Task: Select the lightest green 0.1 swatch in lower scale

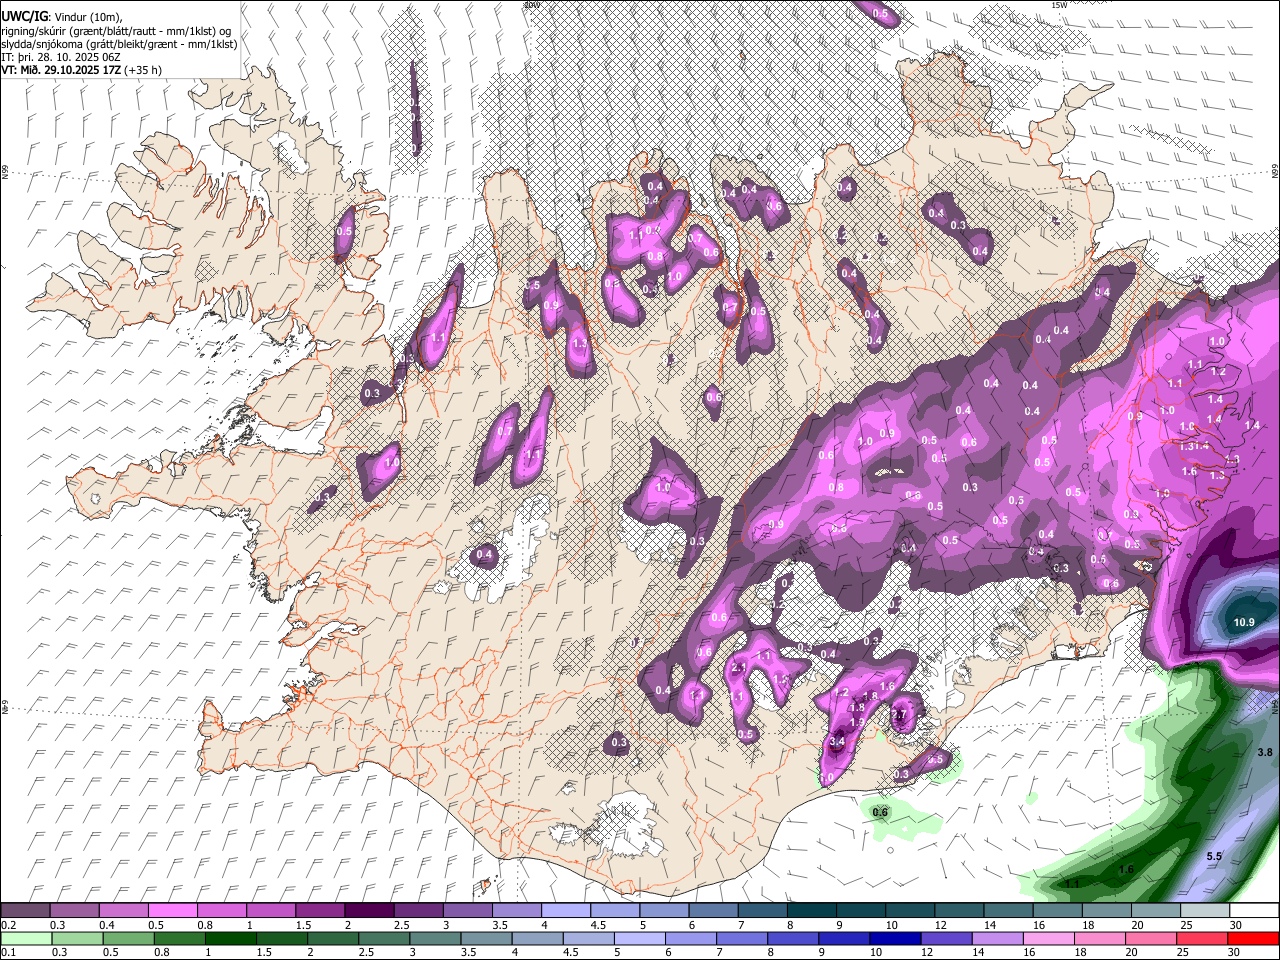Action: [x=25, y=938]
